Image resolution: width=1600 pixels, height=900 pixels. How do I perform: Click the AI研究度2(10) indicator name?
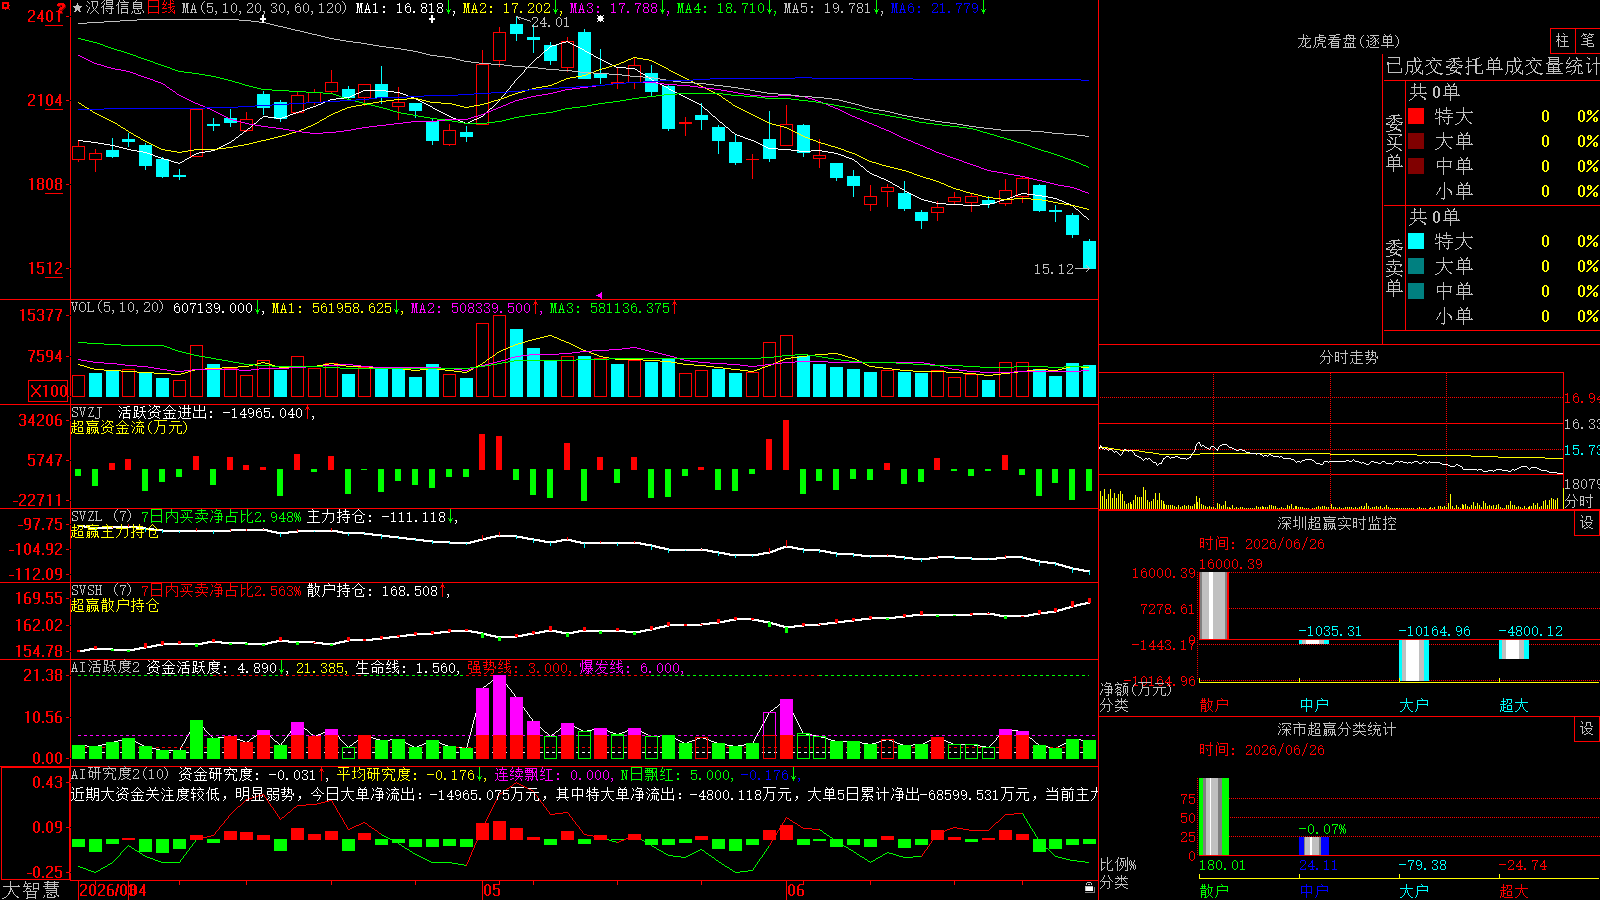[120, 775]
